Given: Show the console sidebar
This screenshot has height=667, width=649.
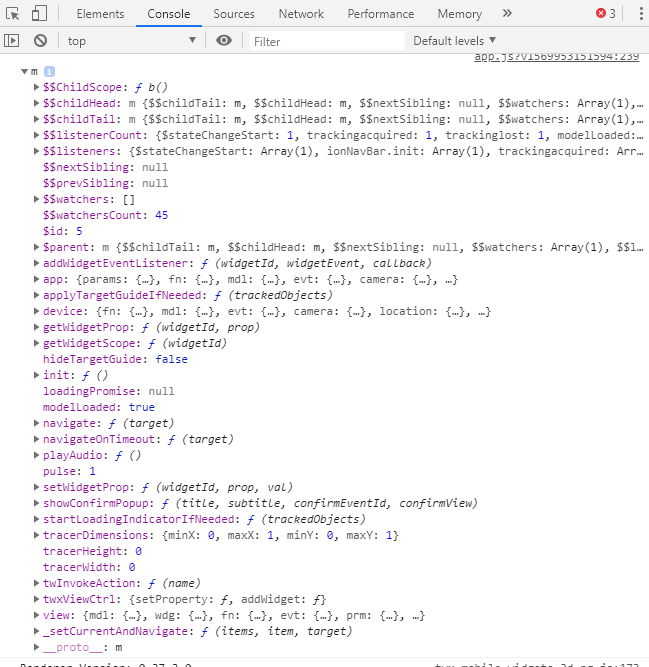Looking at the screenshot, I should tap(12, 40).
